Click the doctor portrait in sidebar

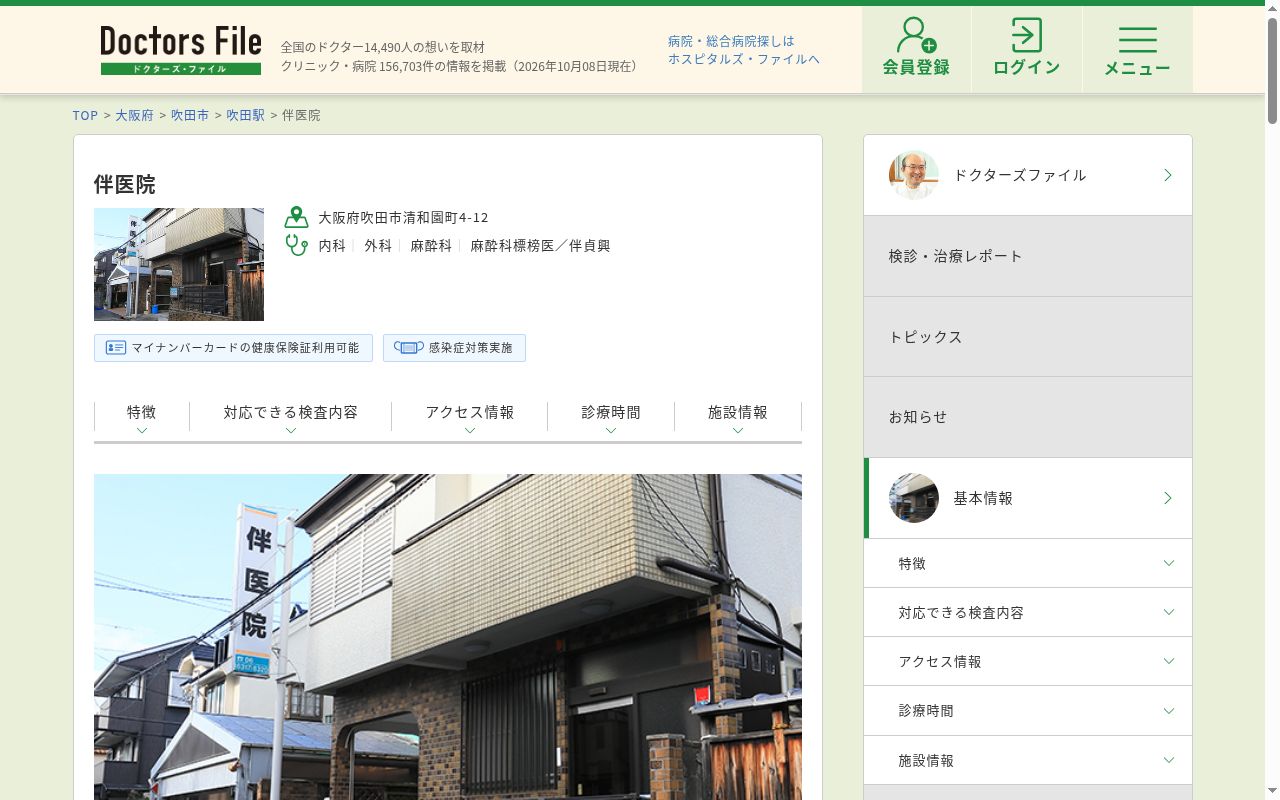[x=914, y=175]
